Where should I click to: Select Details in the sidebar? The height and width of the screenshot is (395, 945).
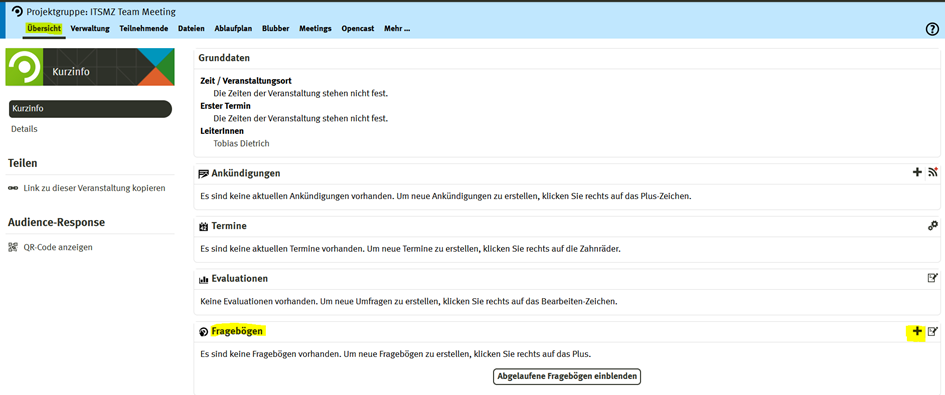pos(24,129)
